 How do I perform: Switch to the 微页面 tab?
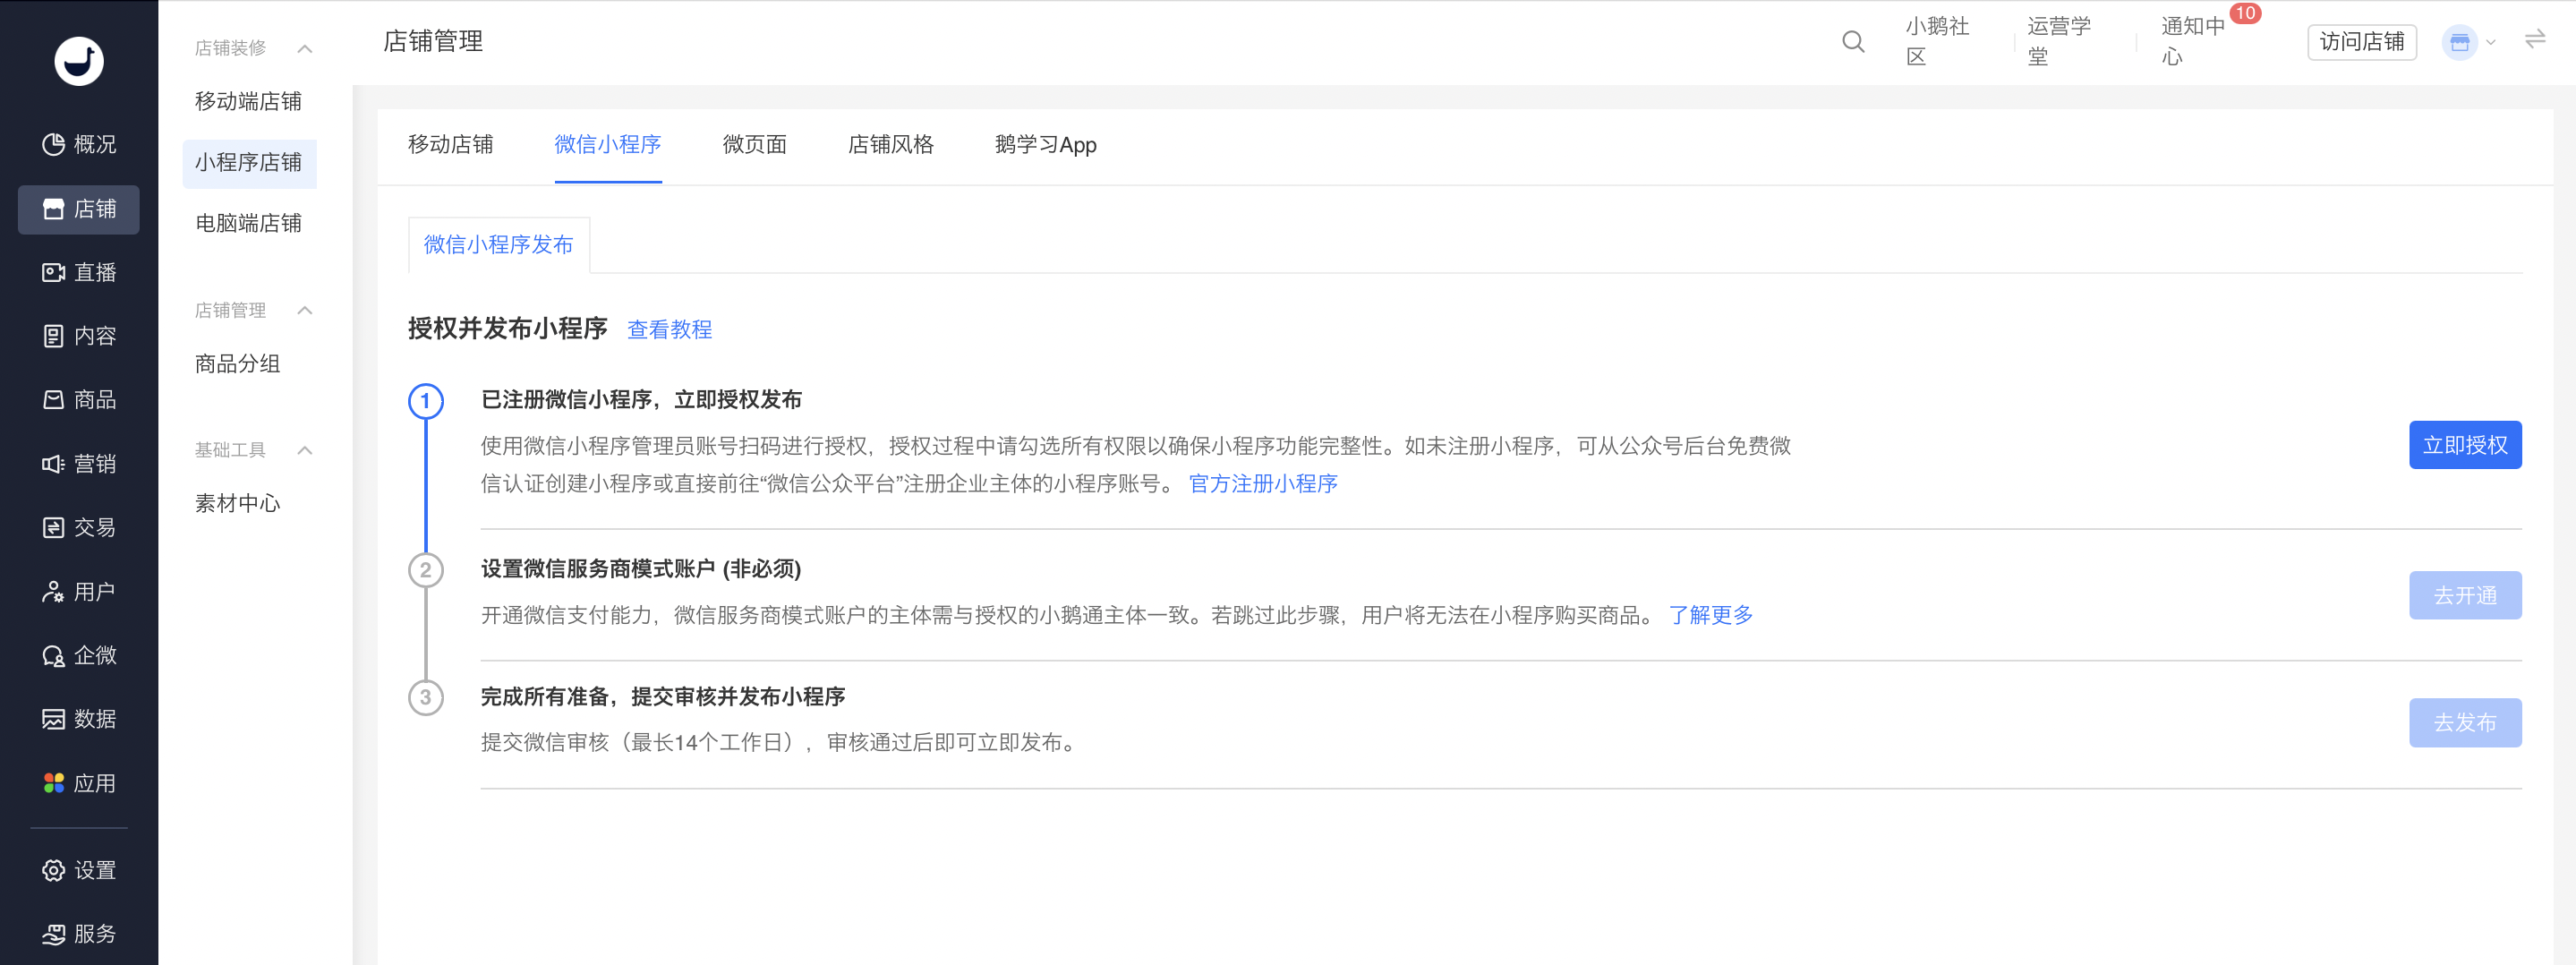point(755,145)
